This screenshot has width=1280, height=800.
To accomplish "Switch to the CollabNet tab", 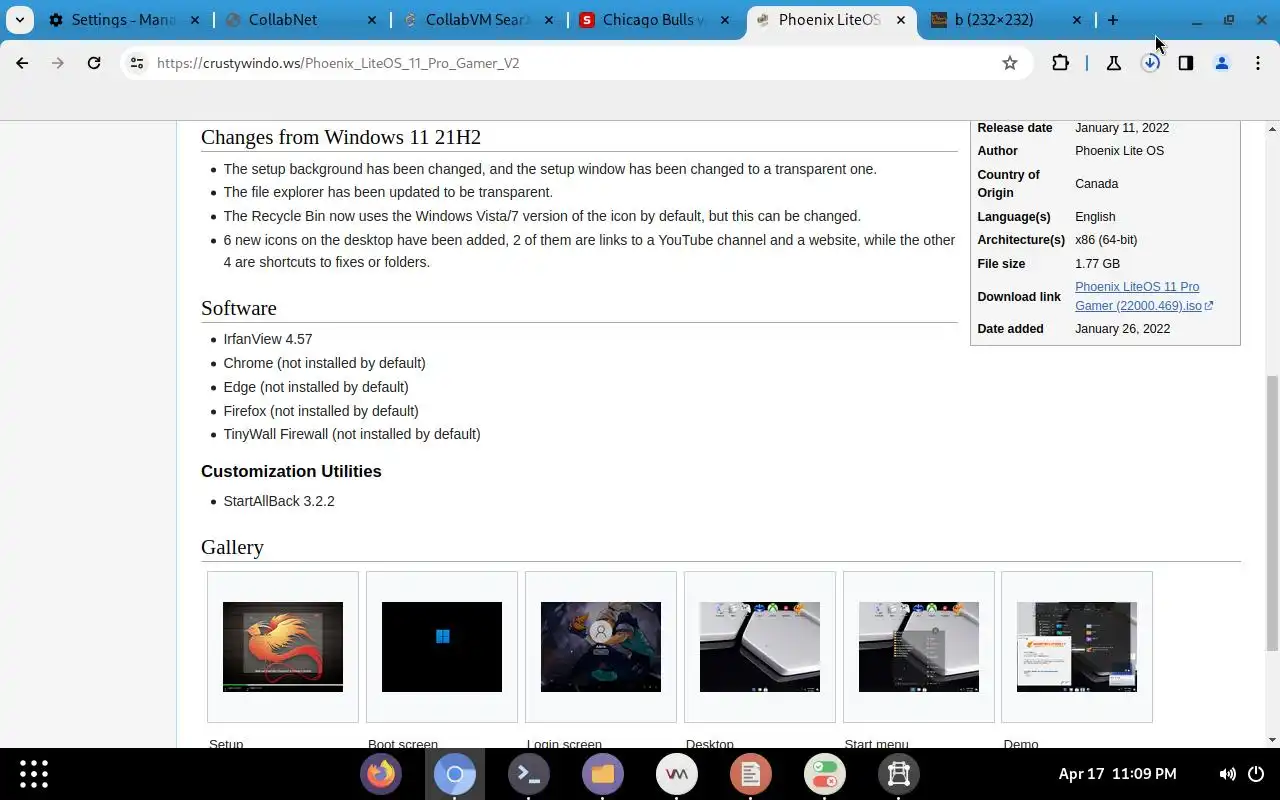I will click(x=302, y=20).
